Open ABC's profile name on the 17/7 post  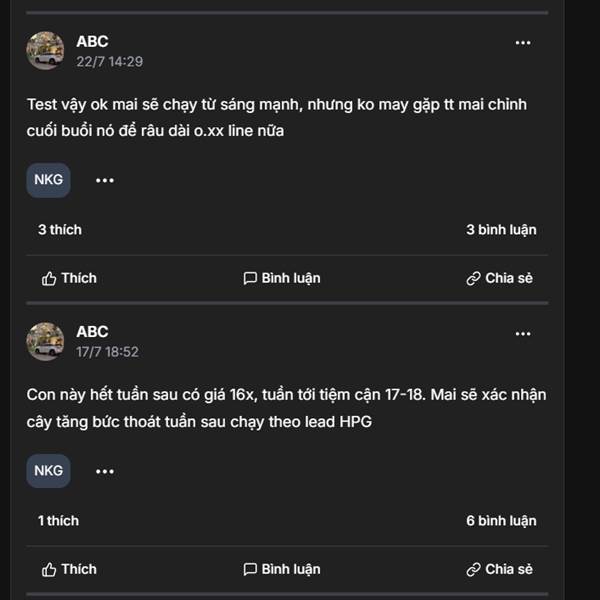[x=92, y=332]
